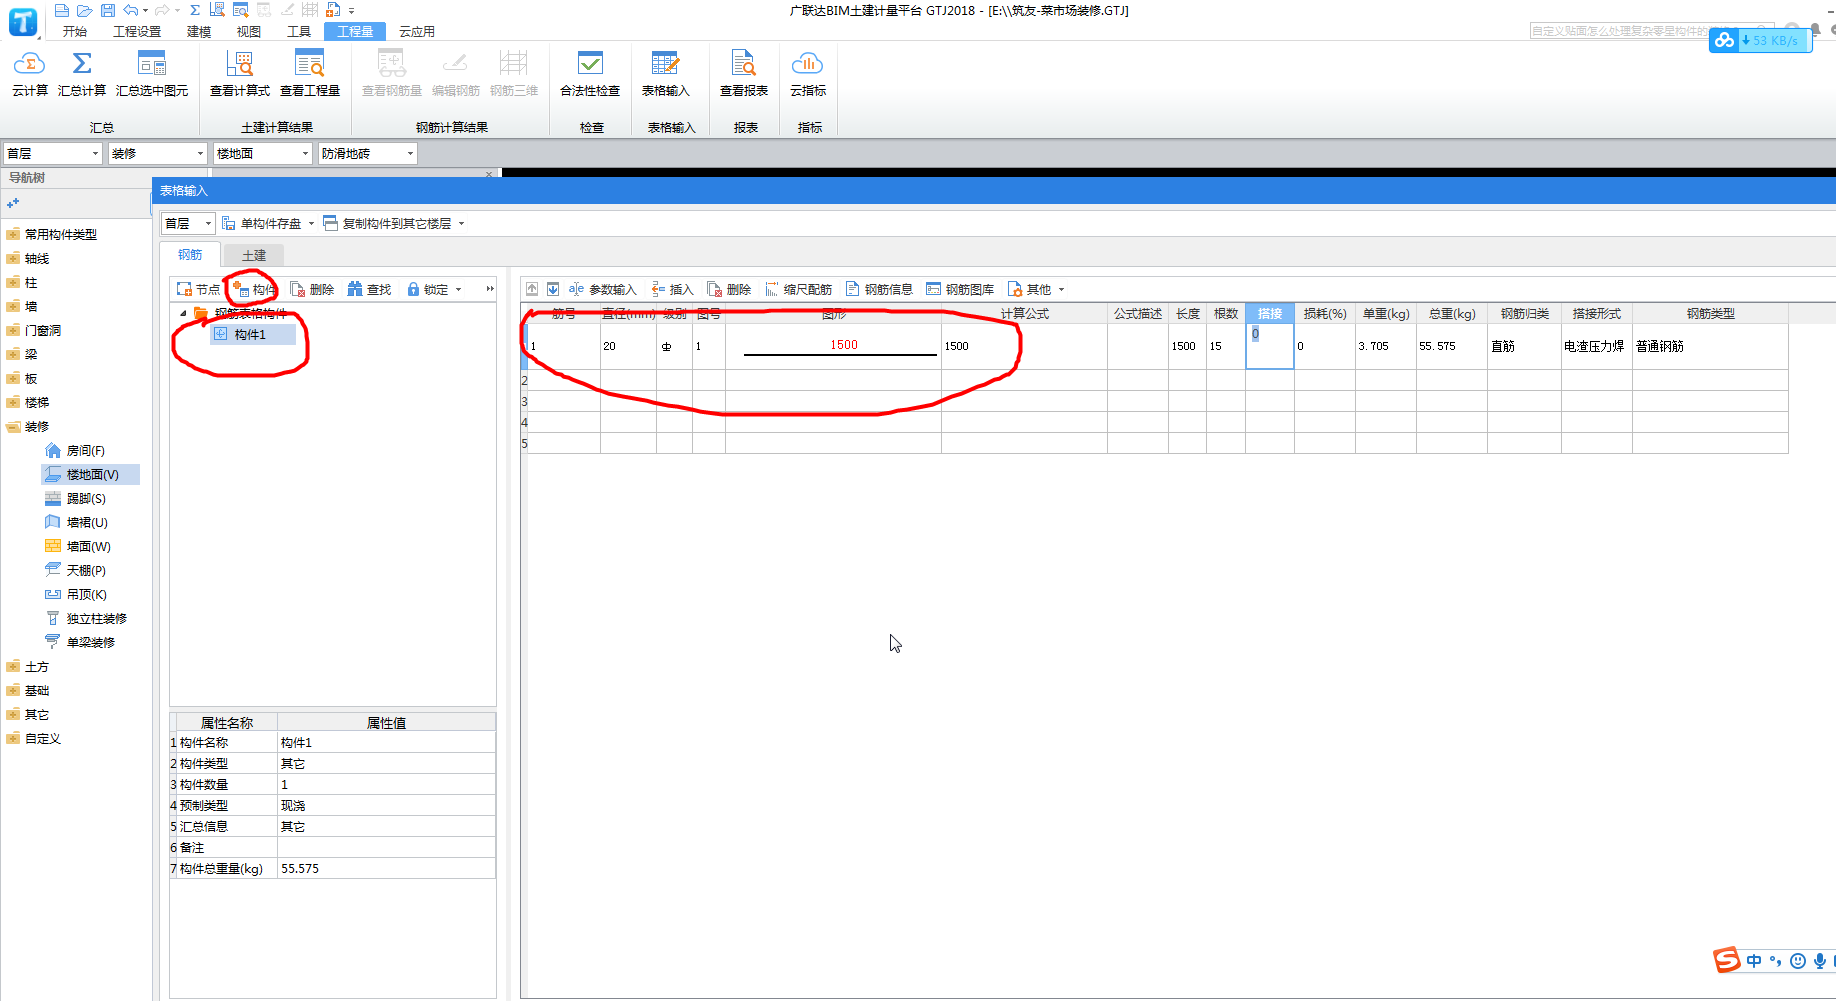Collapse the 钢筋表格构件 tree node
Image resolution: width=1836 pixels, height=1001 pixels.
pos(183,313)
